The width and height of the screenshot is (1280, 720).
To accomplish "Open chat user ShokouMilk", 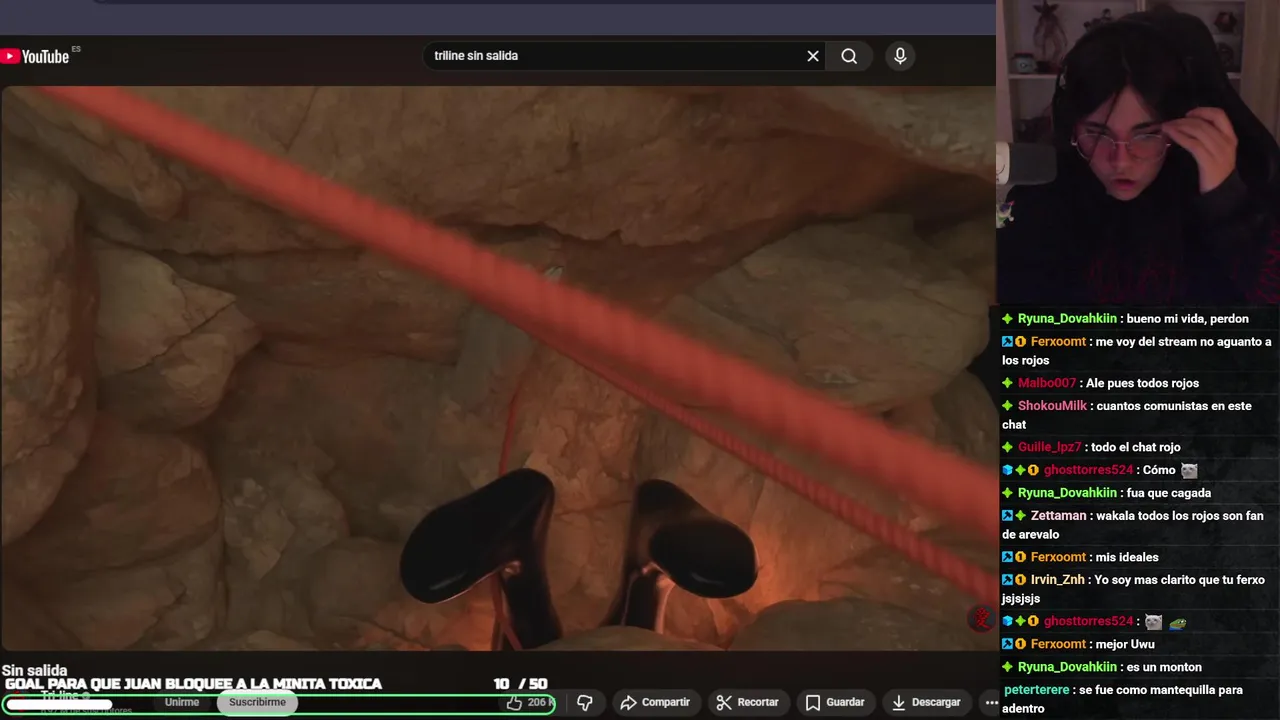I will coord(1052,406).
